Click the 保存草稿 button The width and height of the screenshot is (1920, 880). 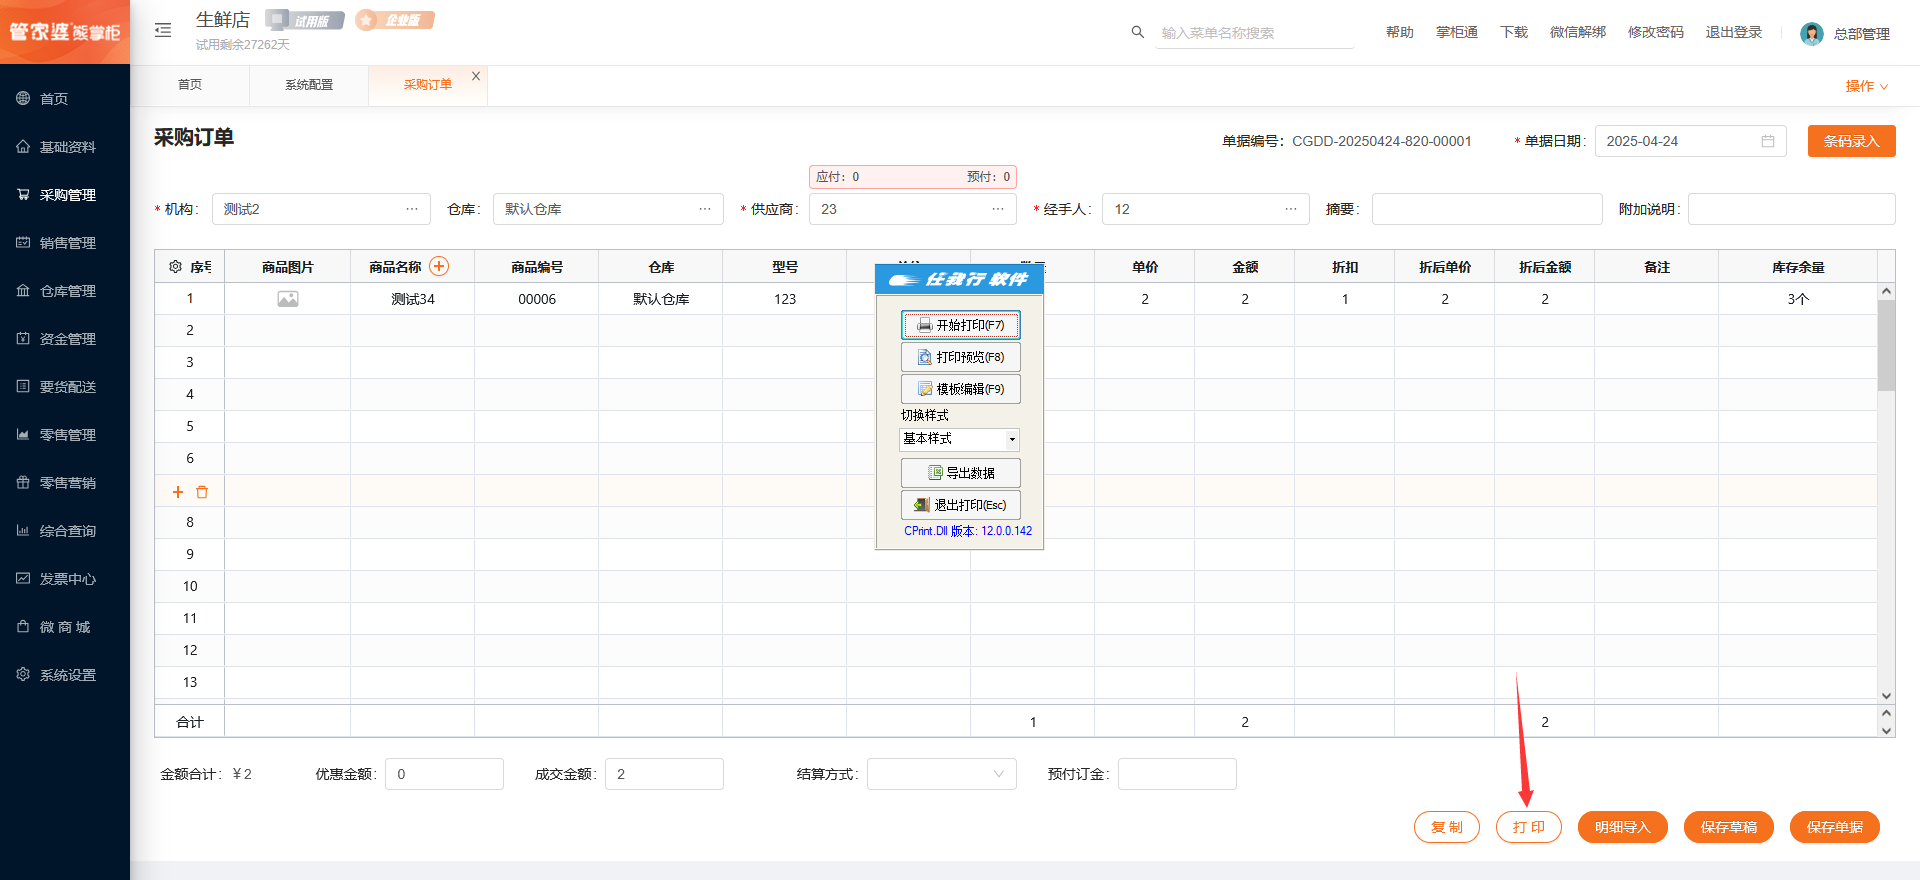(1728, 827)
